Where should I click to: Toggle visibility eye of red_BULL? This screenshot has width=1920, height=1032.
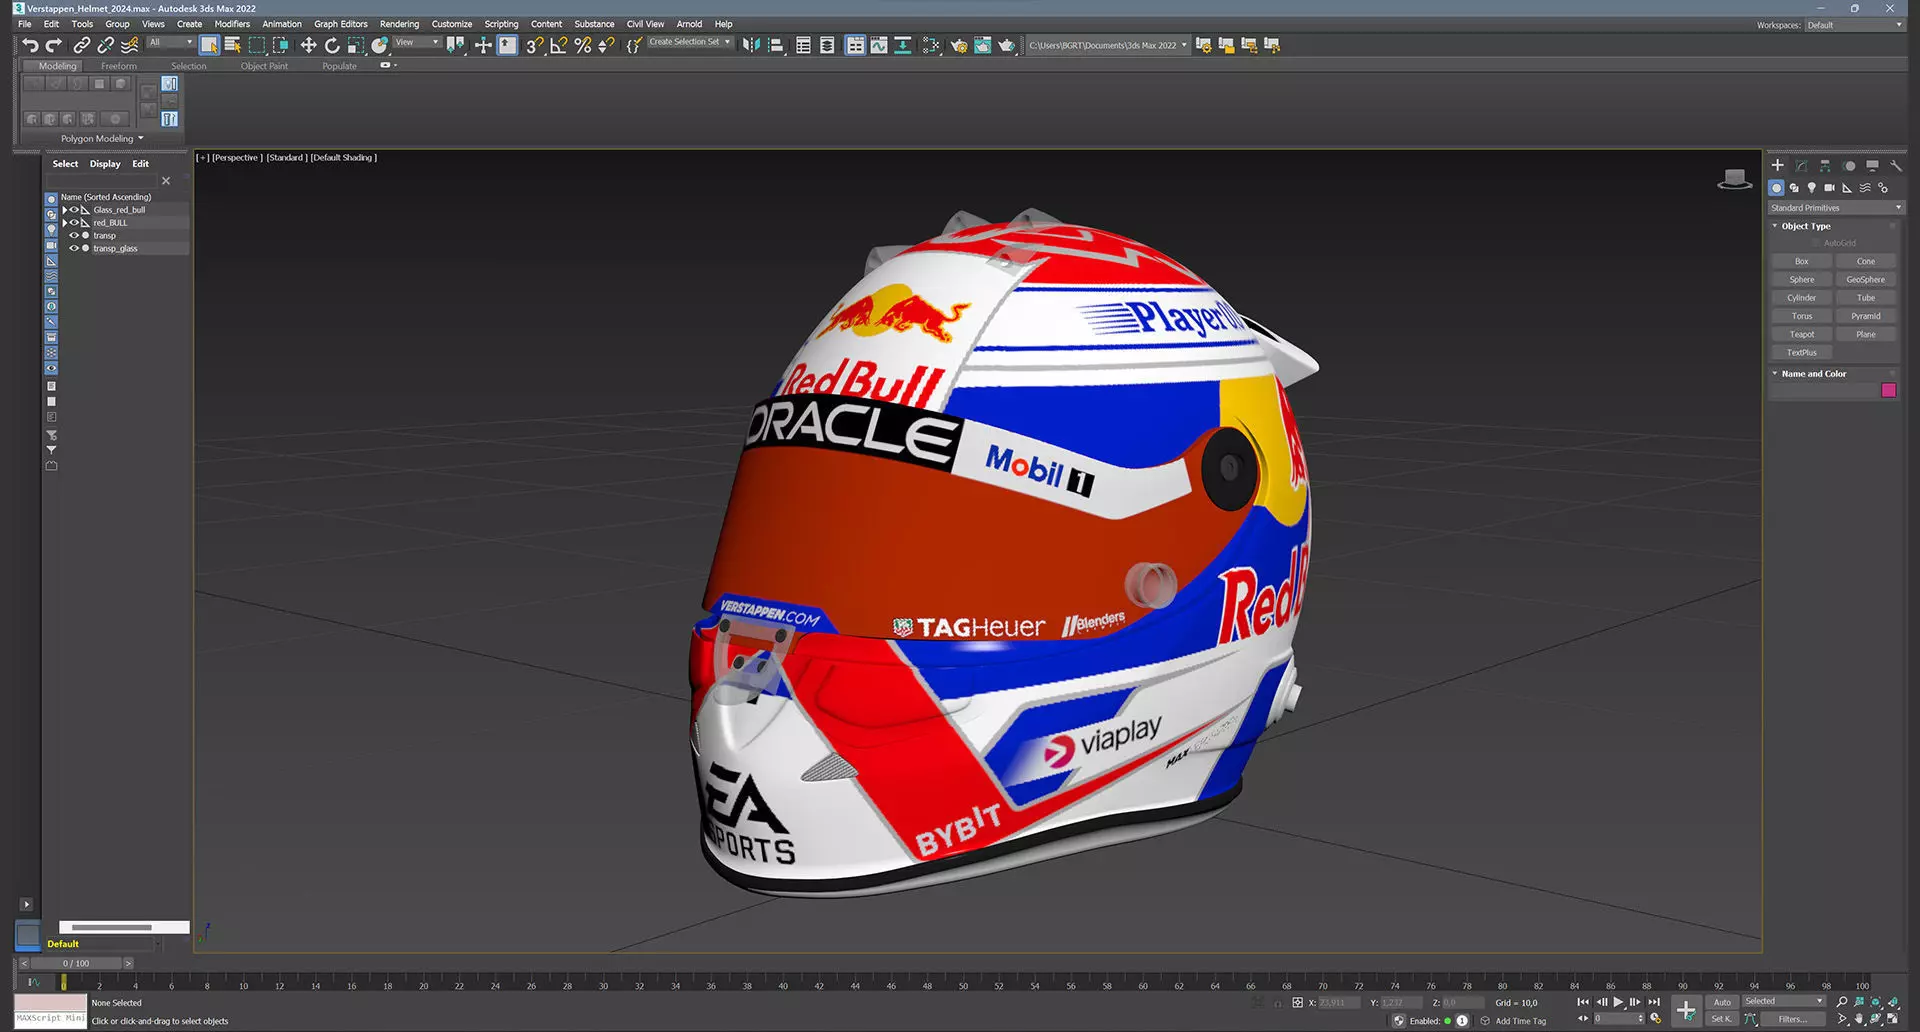[74, 223]
